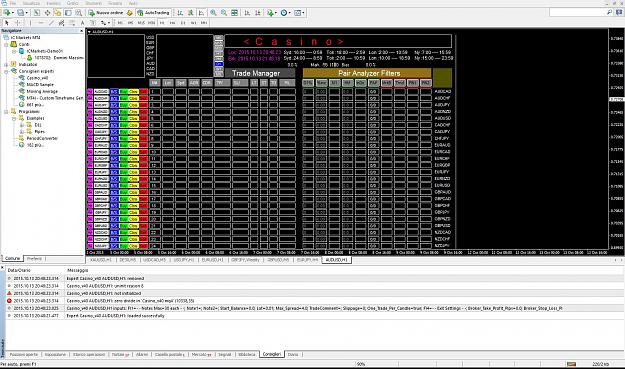Select Casino_v40 expert in Navigator
The height and width of the screenshot is (369, 625).
37,78
